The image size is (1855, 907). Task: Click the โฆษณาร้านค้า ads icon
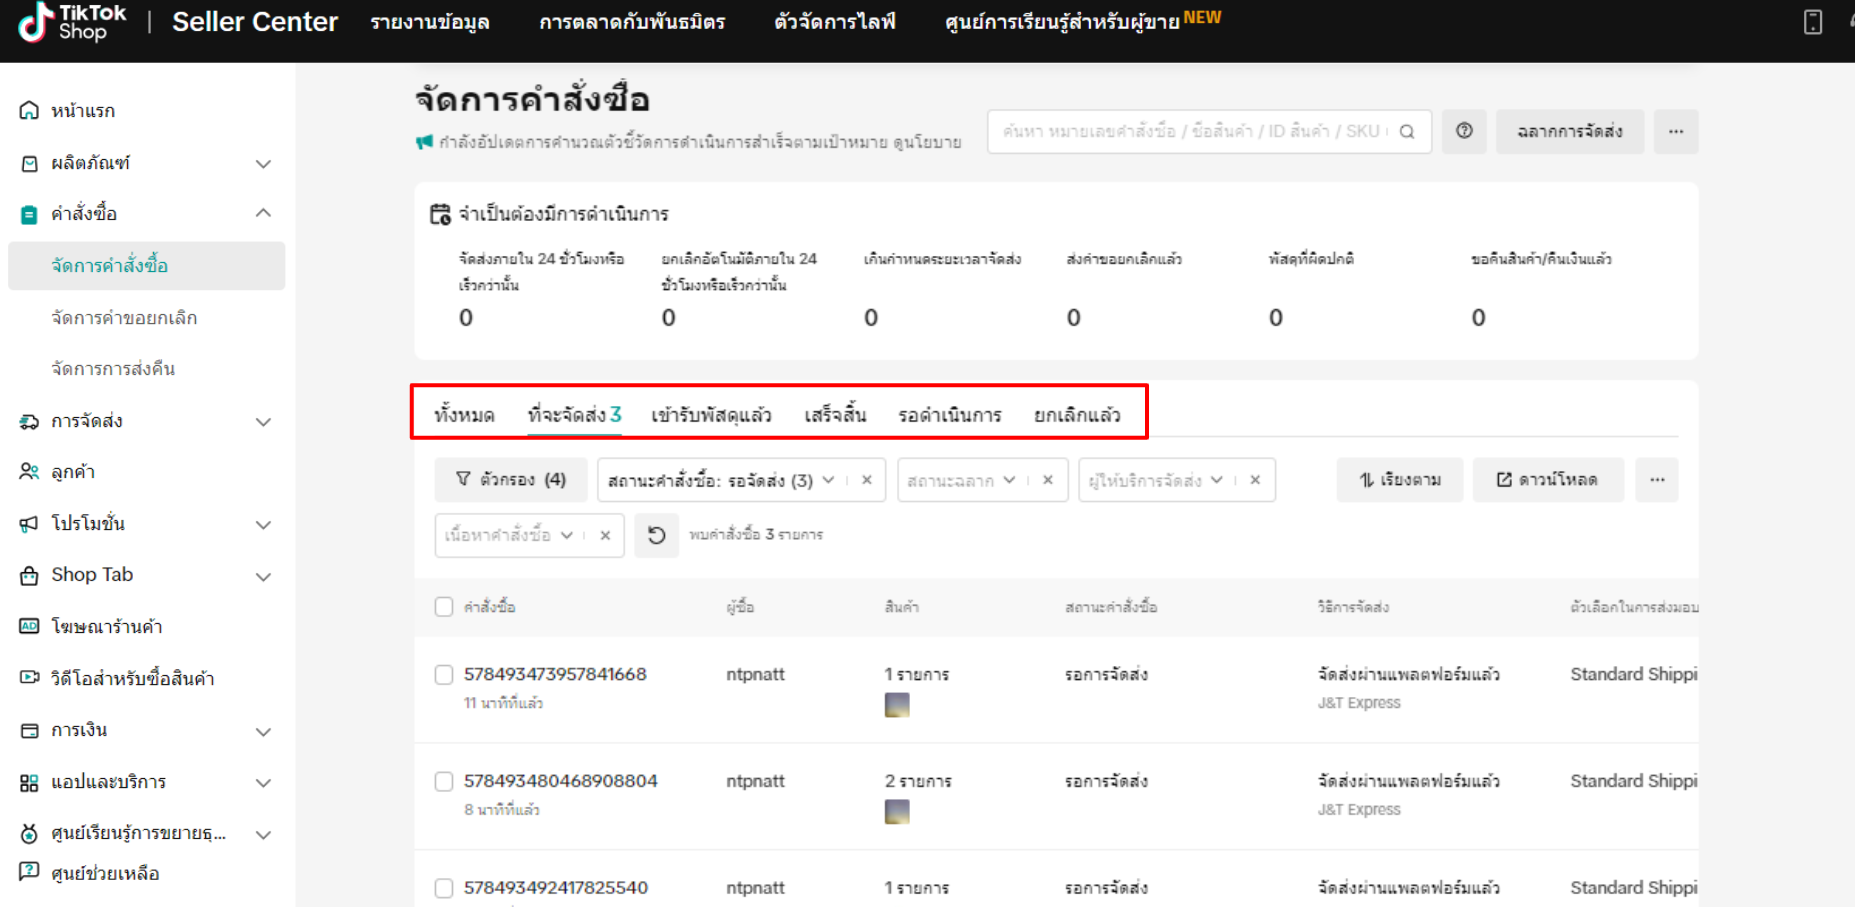coord(29,626)
